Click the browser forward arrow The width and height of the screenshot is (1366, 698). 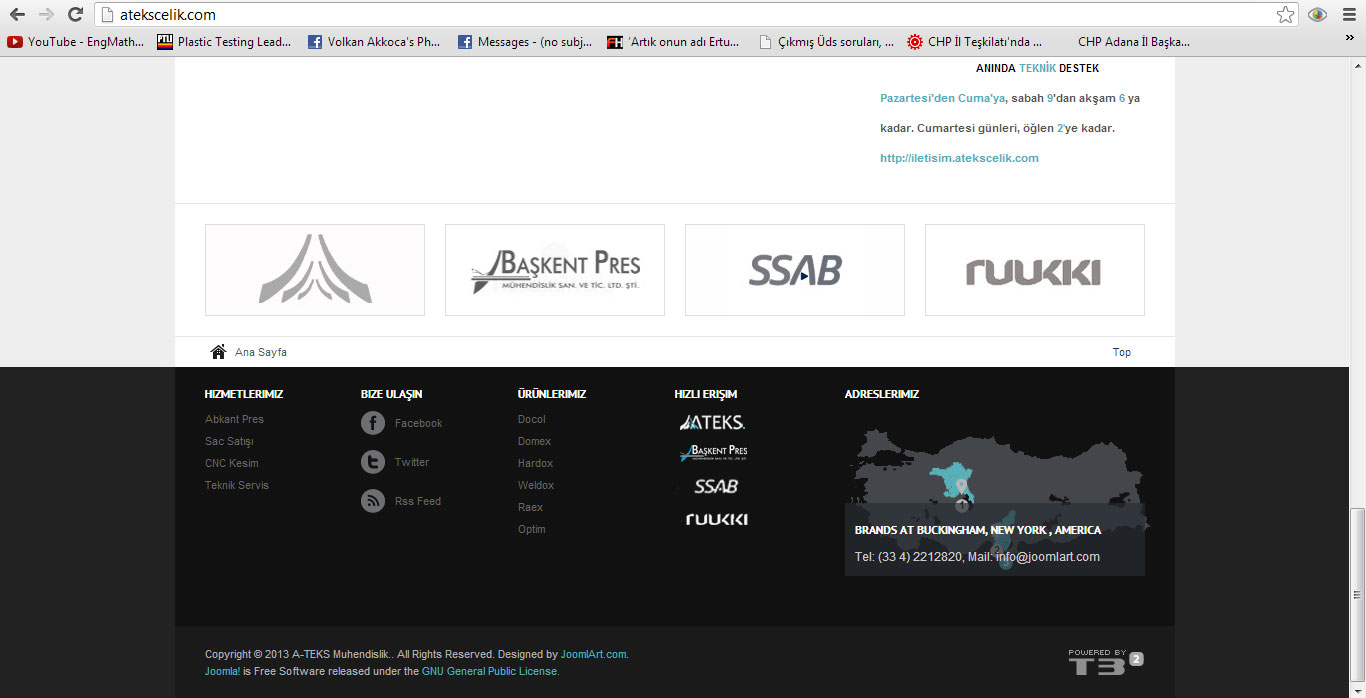pos(46,15)
